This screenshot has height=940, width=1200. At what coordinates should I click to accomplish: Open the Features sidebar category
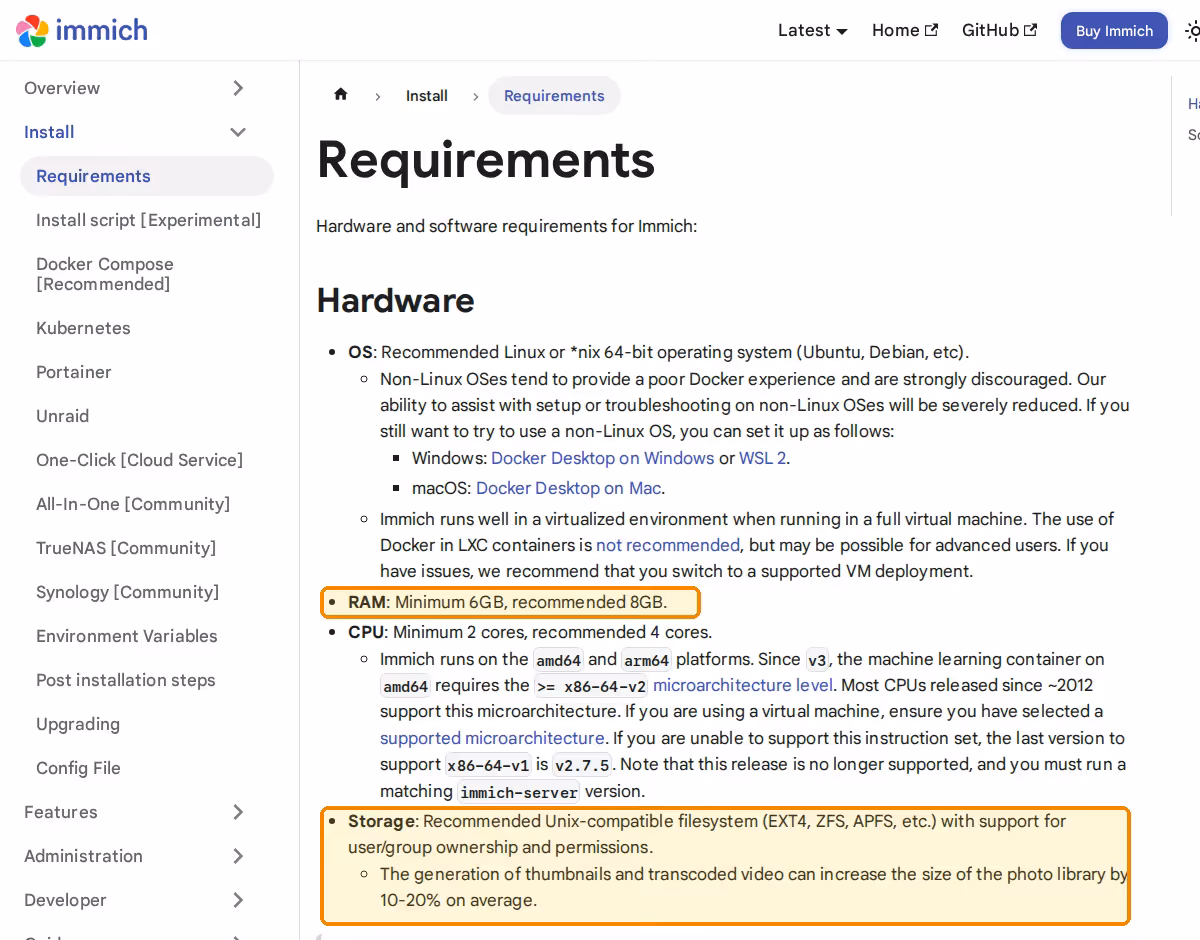[x=61, y=812]
